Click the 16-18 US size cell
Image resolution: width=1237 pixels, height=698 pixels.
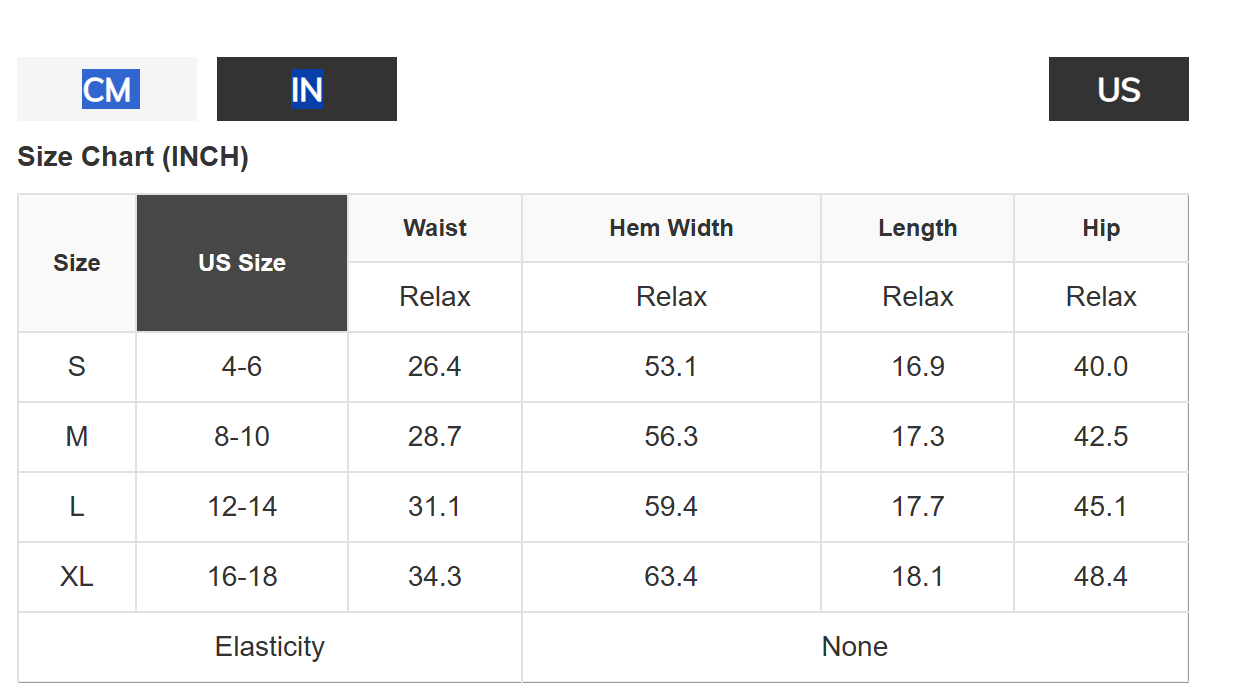242,577
